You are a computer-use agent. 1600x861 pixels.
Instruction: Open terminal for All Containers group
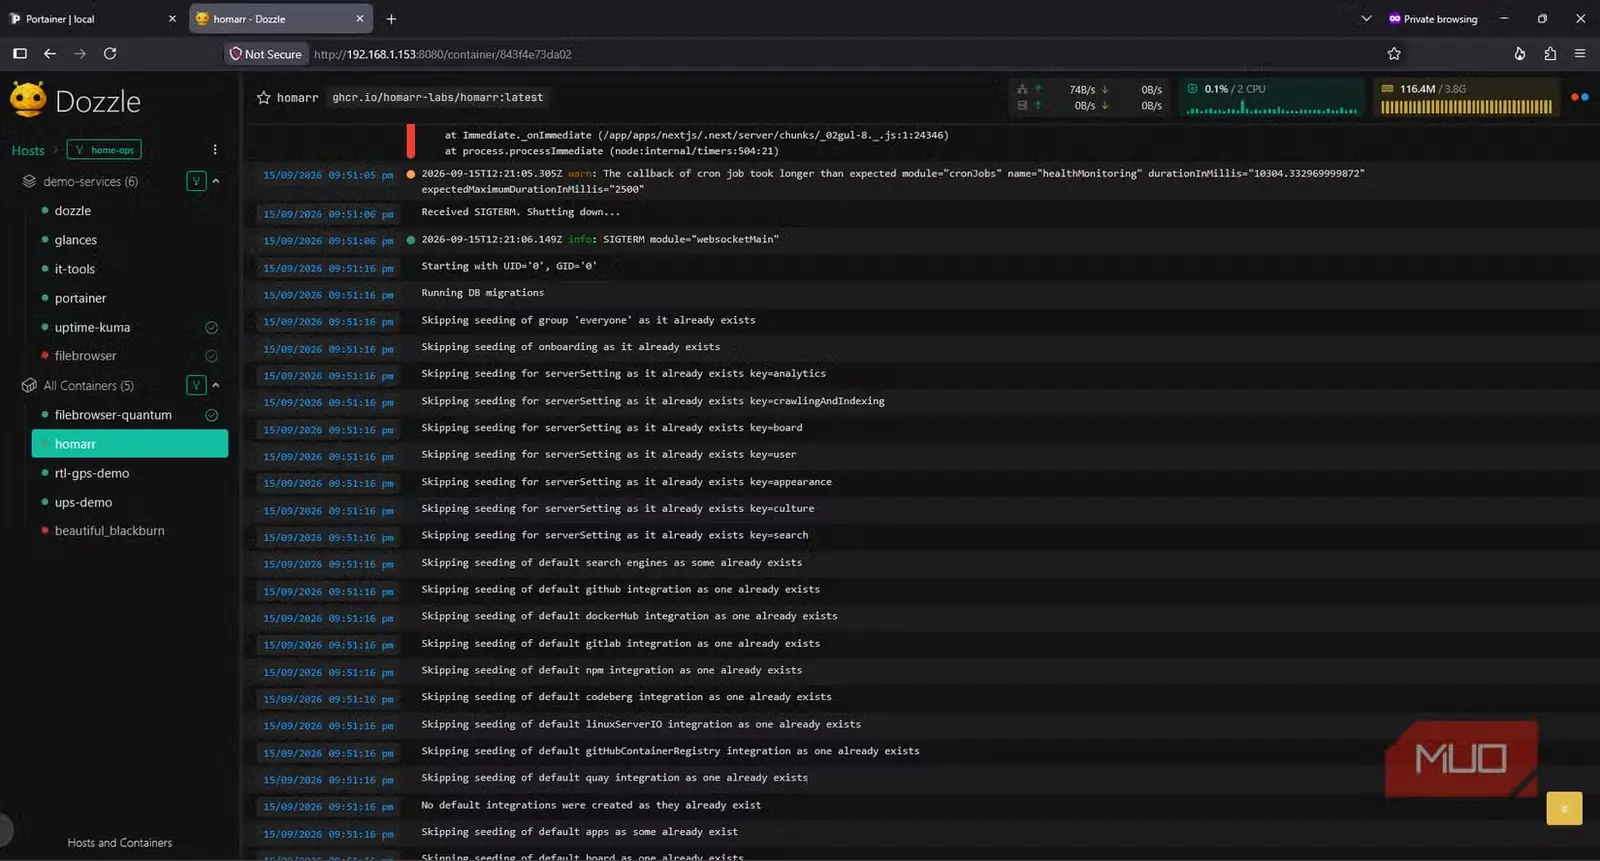pyautogui.click(x=196, y=385)
